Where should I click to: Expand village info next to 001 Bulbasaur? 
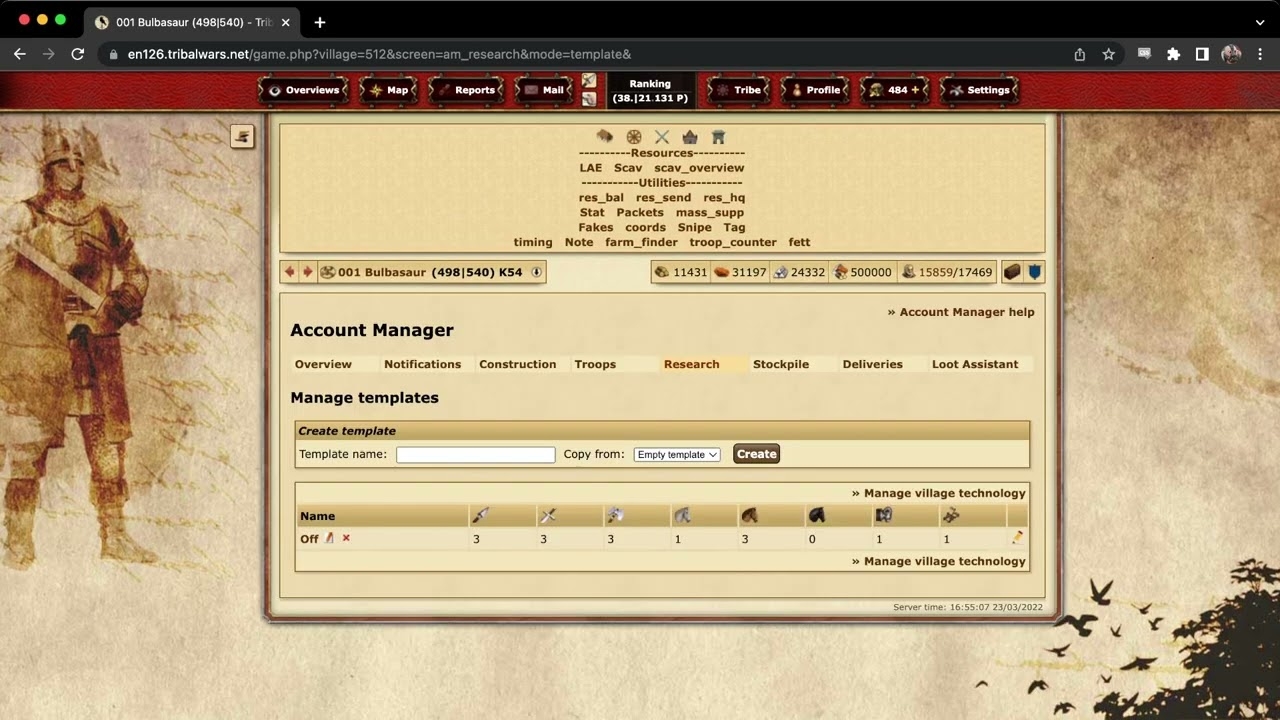[537, 271]
